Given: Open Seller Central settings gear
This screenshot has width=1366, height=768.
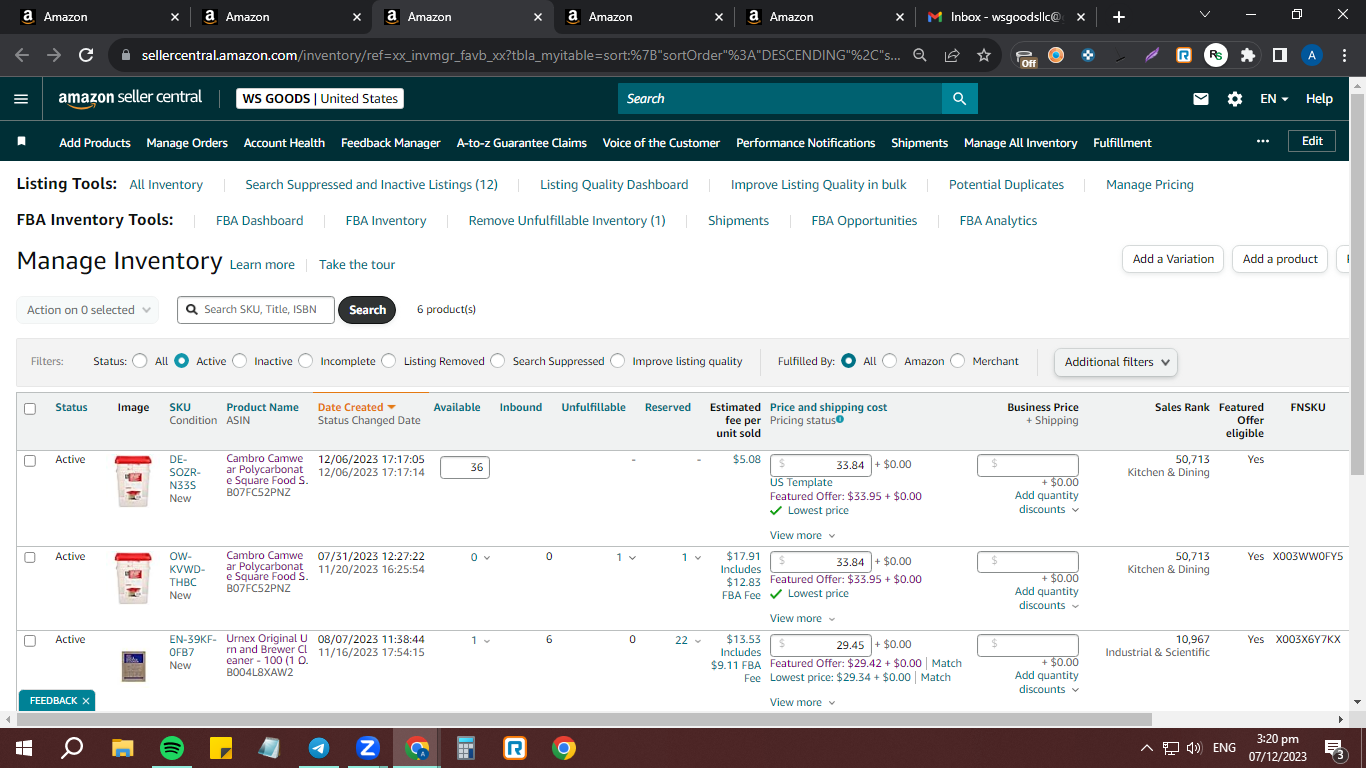Looking at the screenshot, I should [1235, 99].
